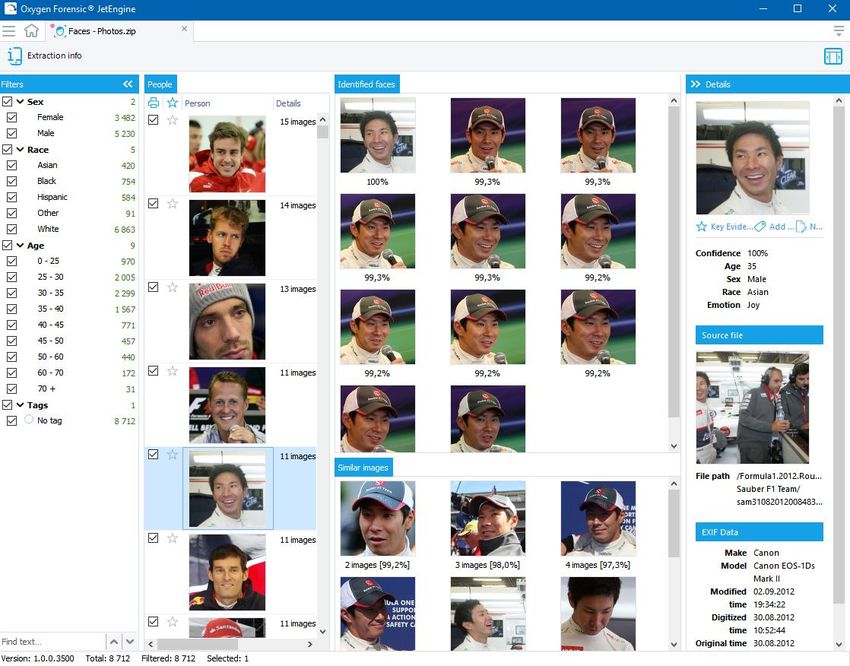The width and height of the screenshot is (850, 666).
Task: Click the find next arrow button
Action: pyautogui.click(x=130, y=642)
